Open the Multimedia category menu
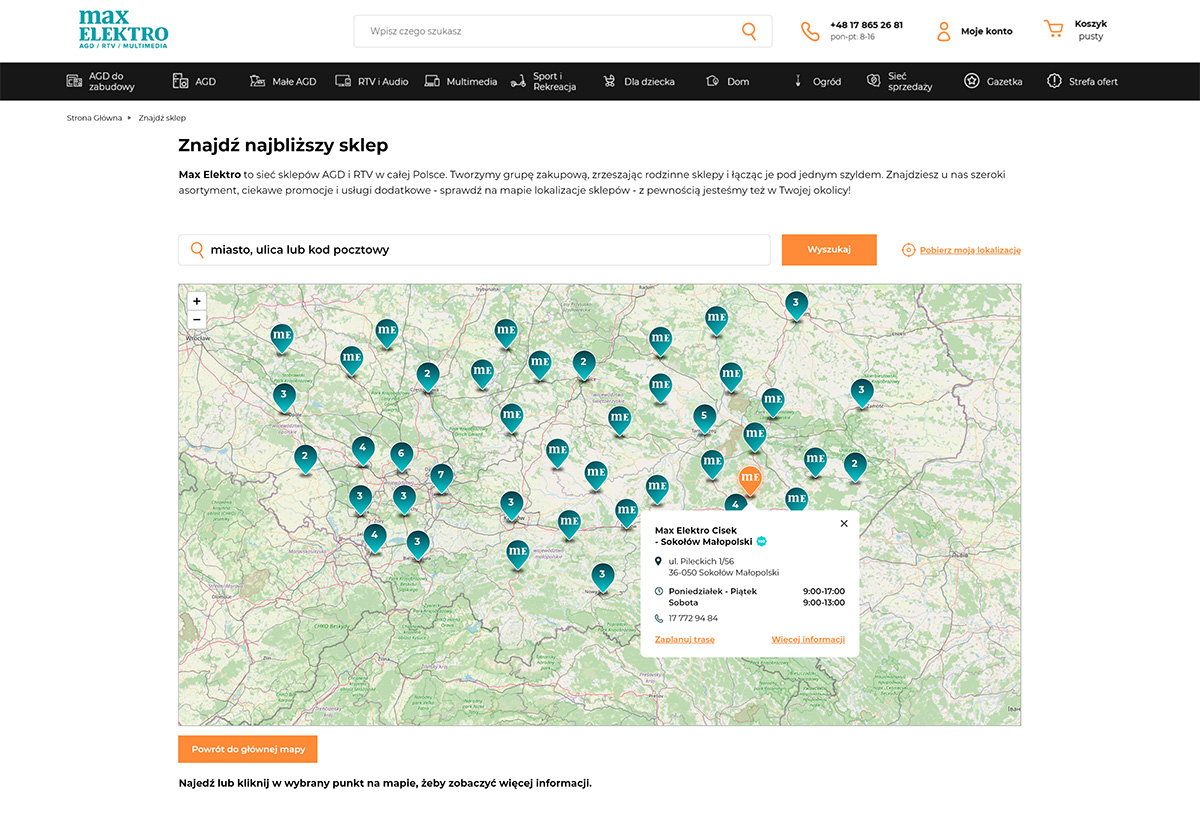This screenshot has width=1200, height=831. (x=461, y=81)
